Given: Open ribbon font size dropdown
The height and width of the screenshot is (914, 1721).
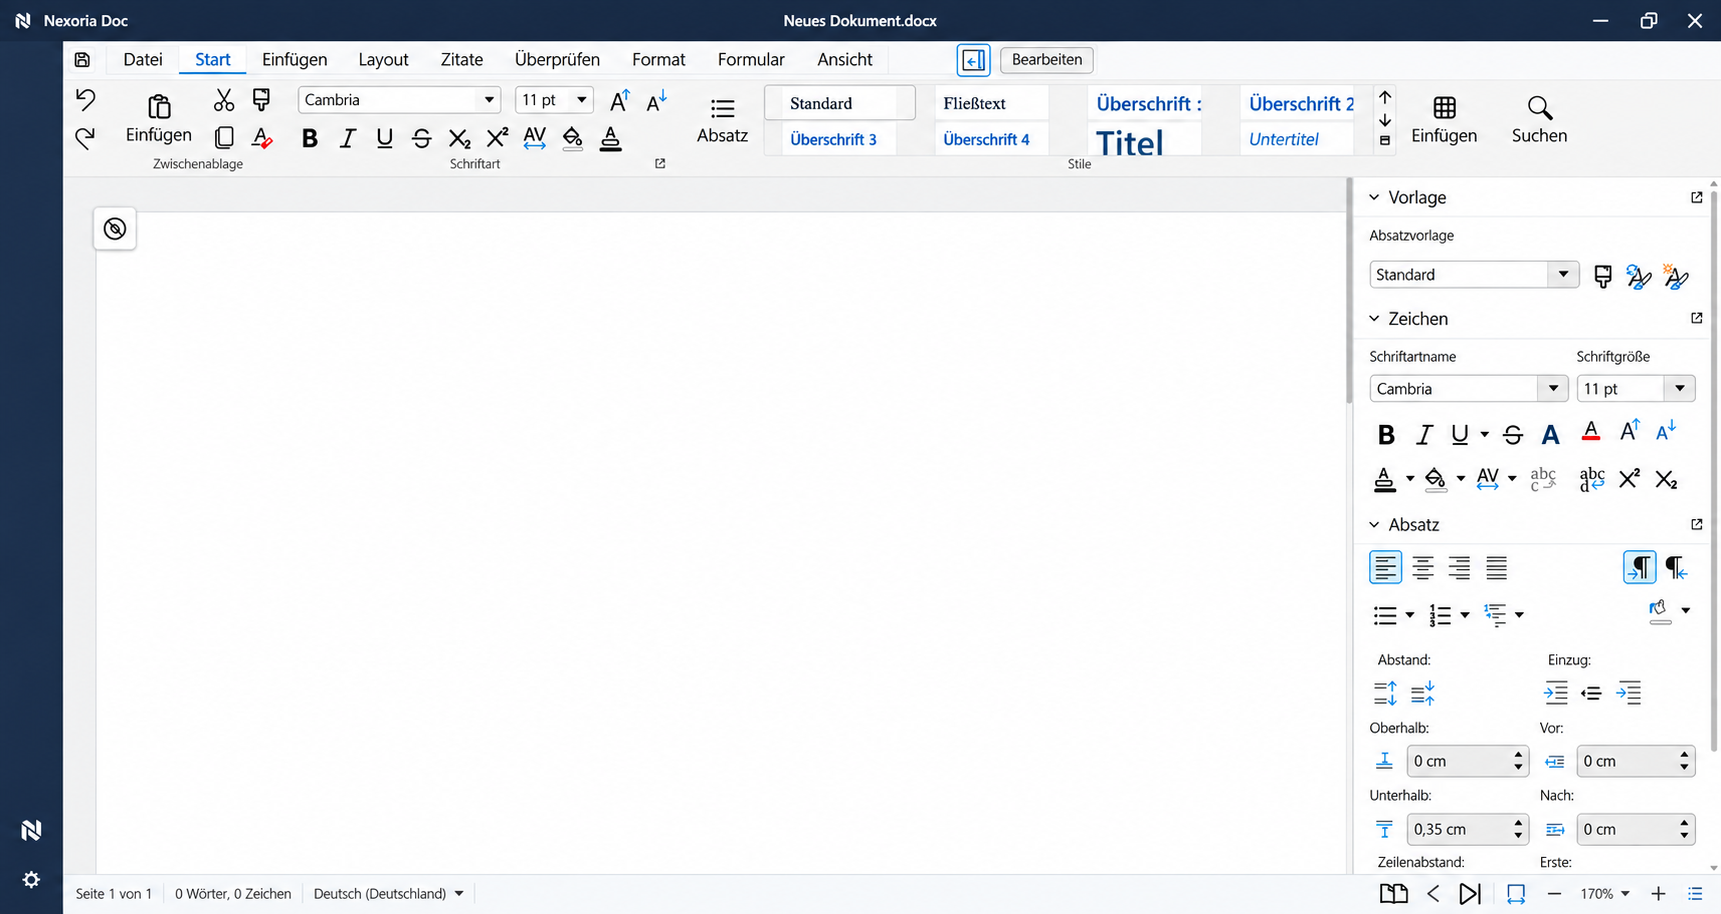Looking at the screenshot, I should (581, 100).
